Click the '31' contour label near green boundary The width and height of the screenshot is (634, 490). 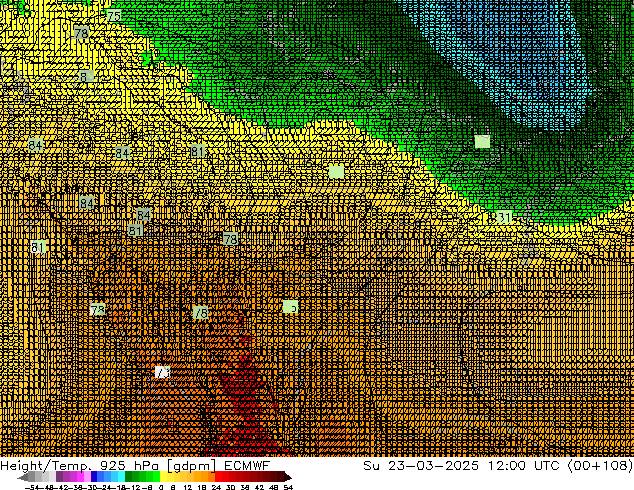(x=504, y=217)
